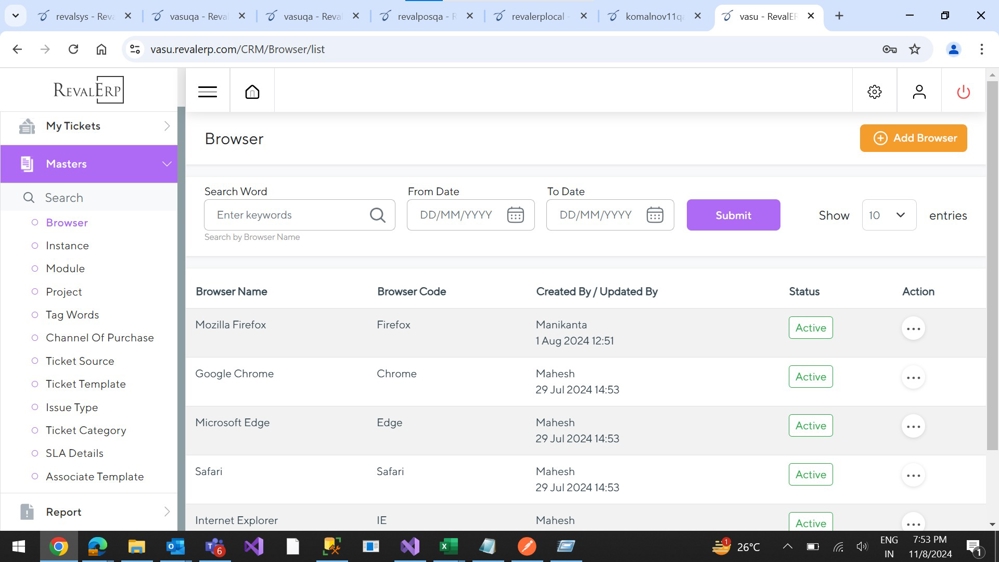Image resolution: width=999 pixels, height=562 pixels.
Task: Open settings gear icon in header
Action: point(874,92)
